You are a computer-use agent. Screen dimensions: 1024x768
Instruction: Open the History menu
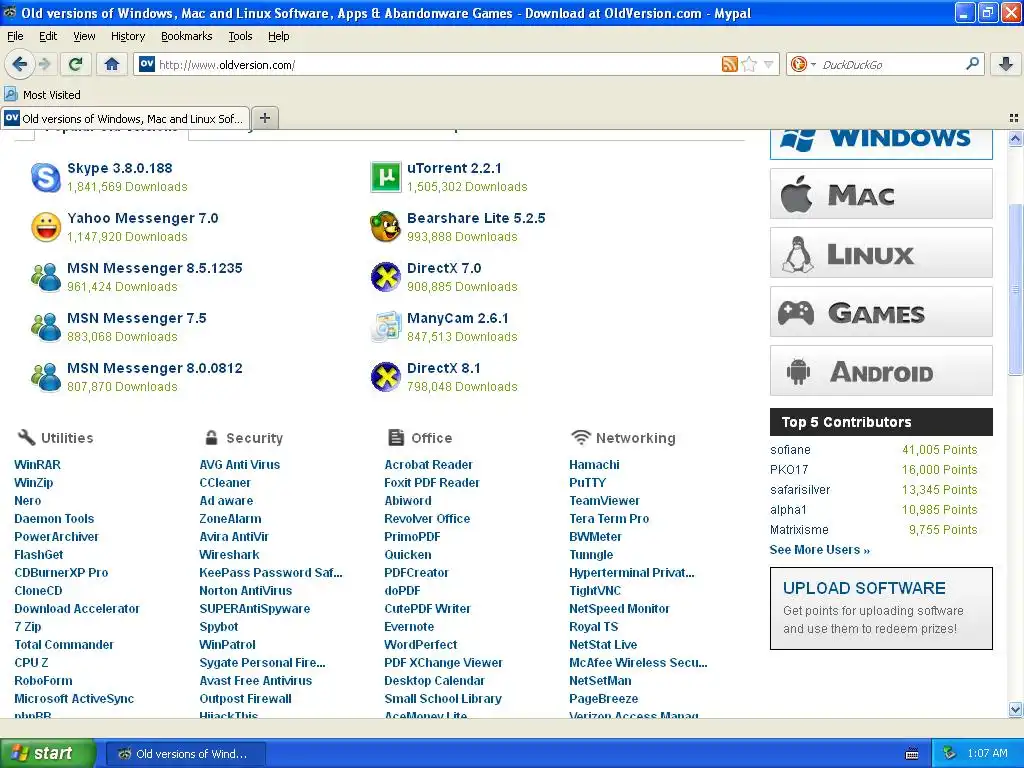tap(127, 36)
